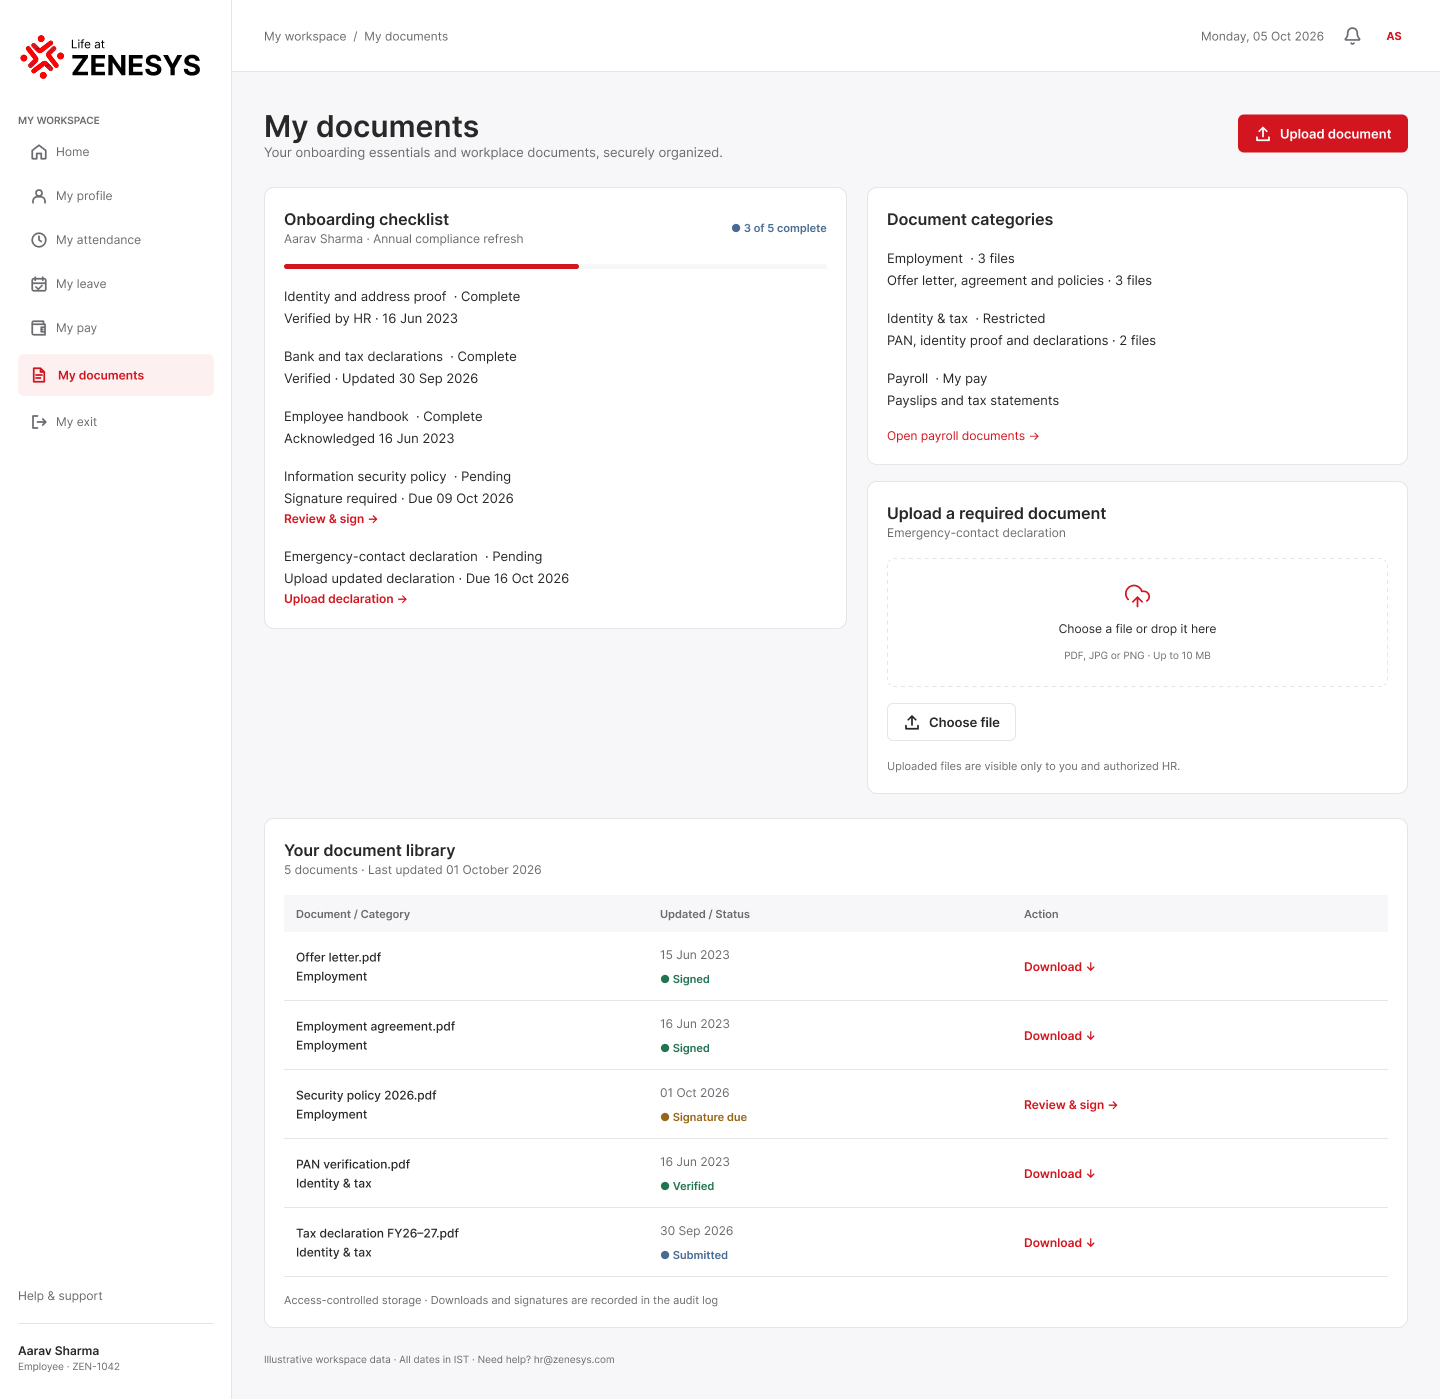This screenshot has width=1440, height=1399.
Task: Download PAN verification.pdf
Action: tap(1060, 1174)
